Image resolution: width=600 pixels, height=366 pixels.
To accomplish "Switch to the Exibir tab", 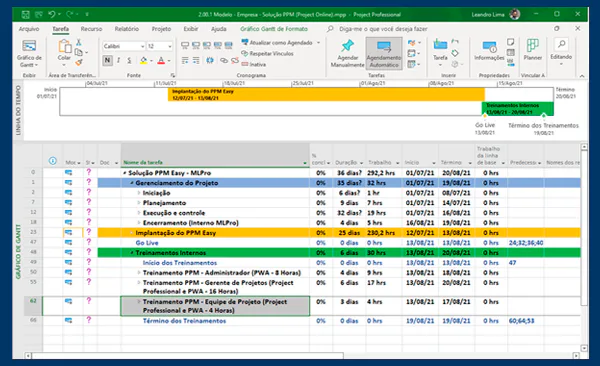I will (191, 29).
